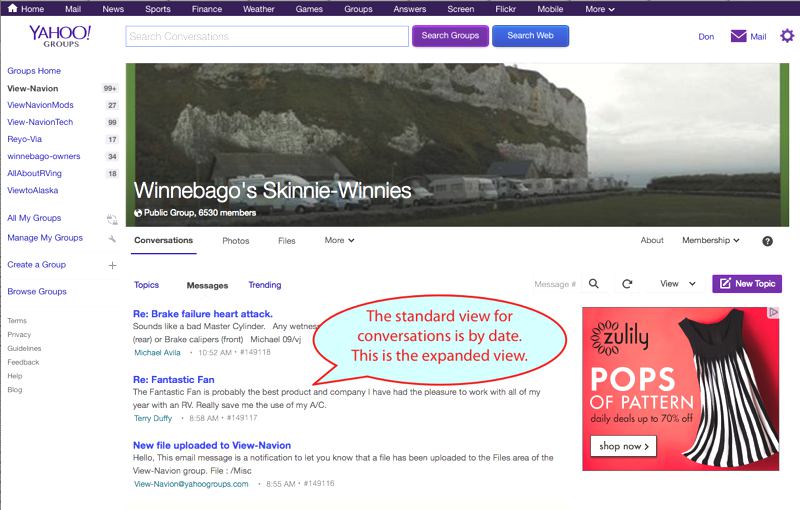Create a New Topic
This screenshot has width=800, height=510.
click(746, 284)
